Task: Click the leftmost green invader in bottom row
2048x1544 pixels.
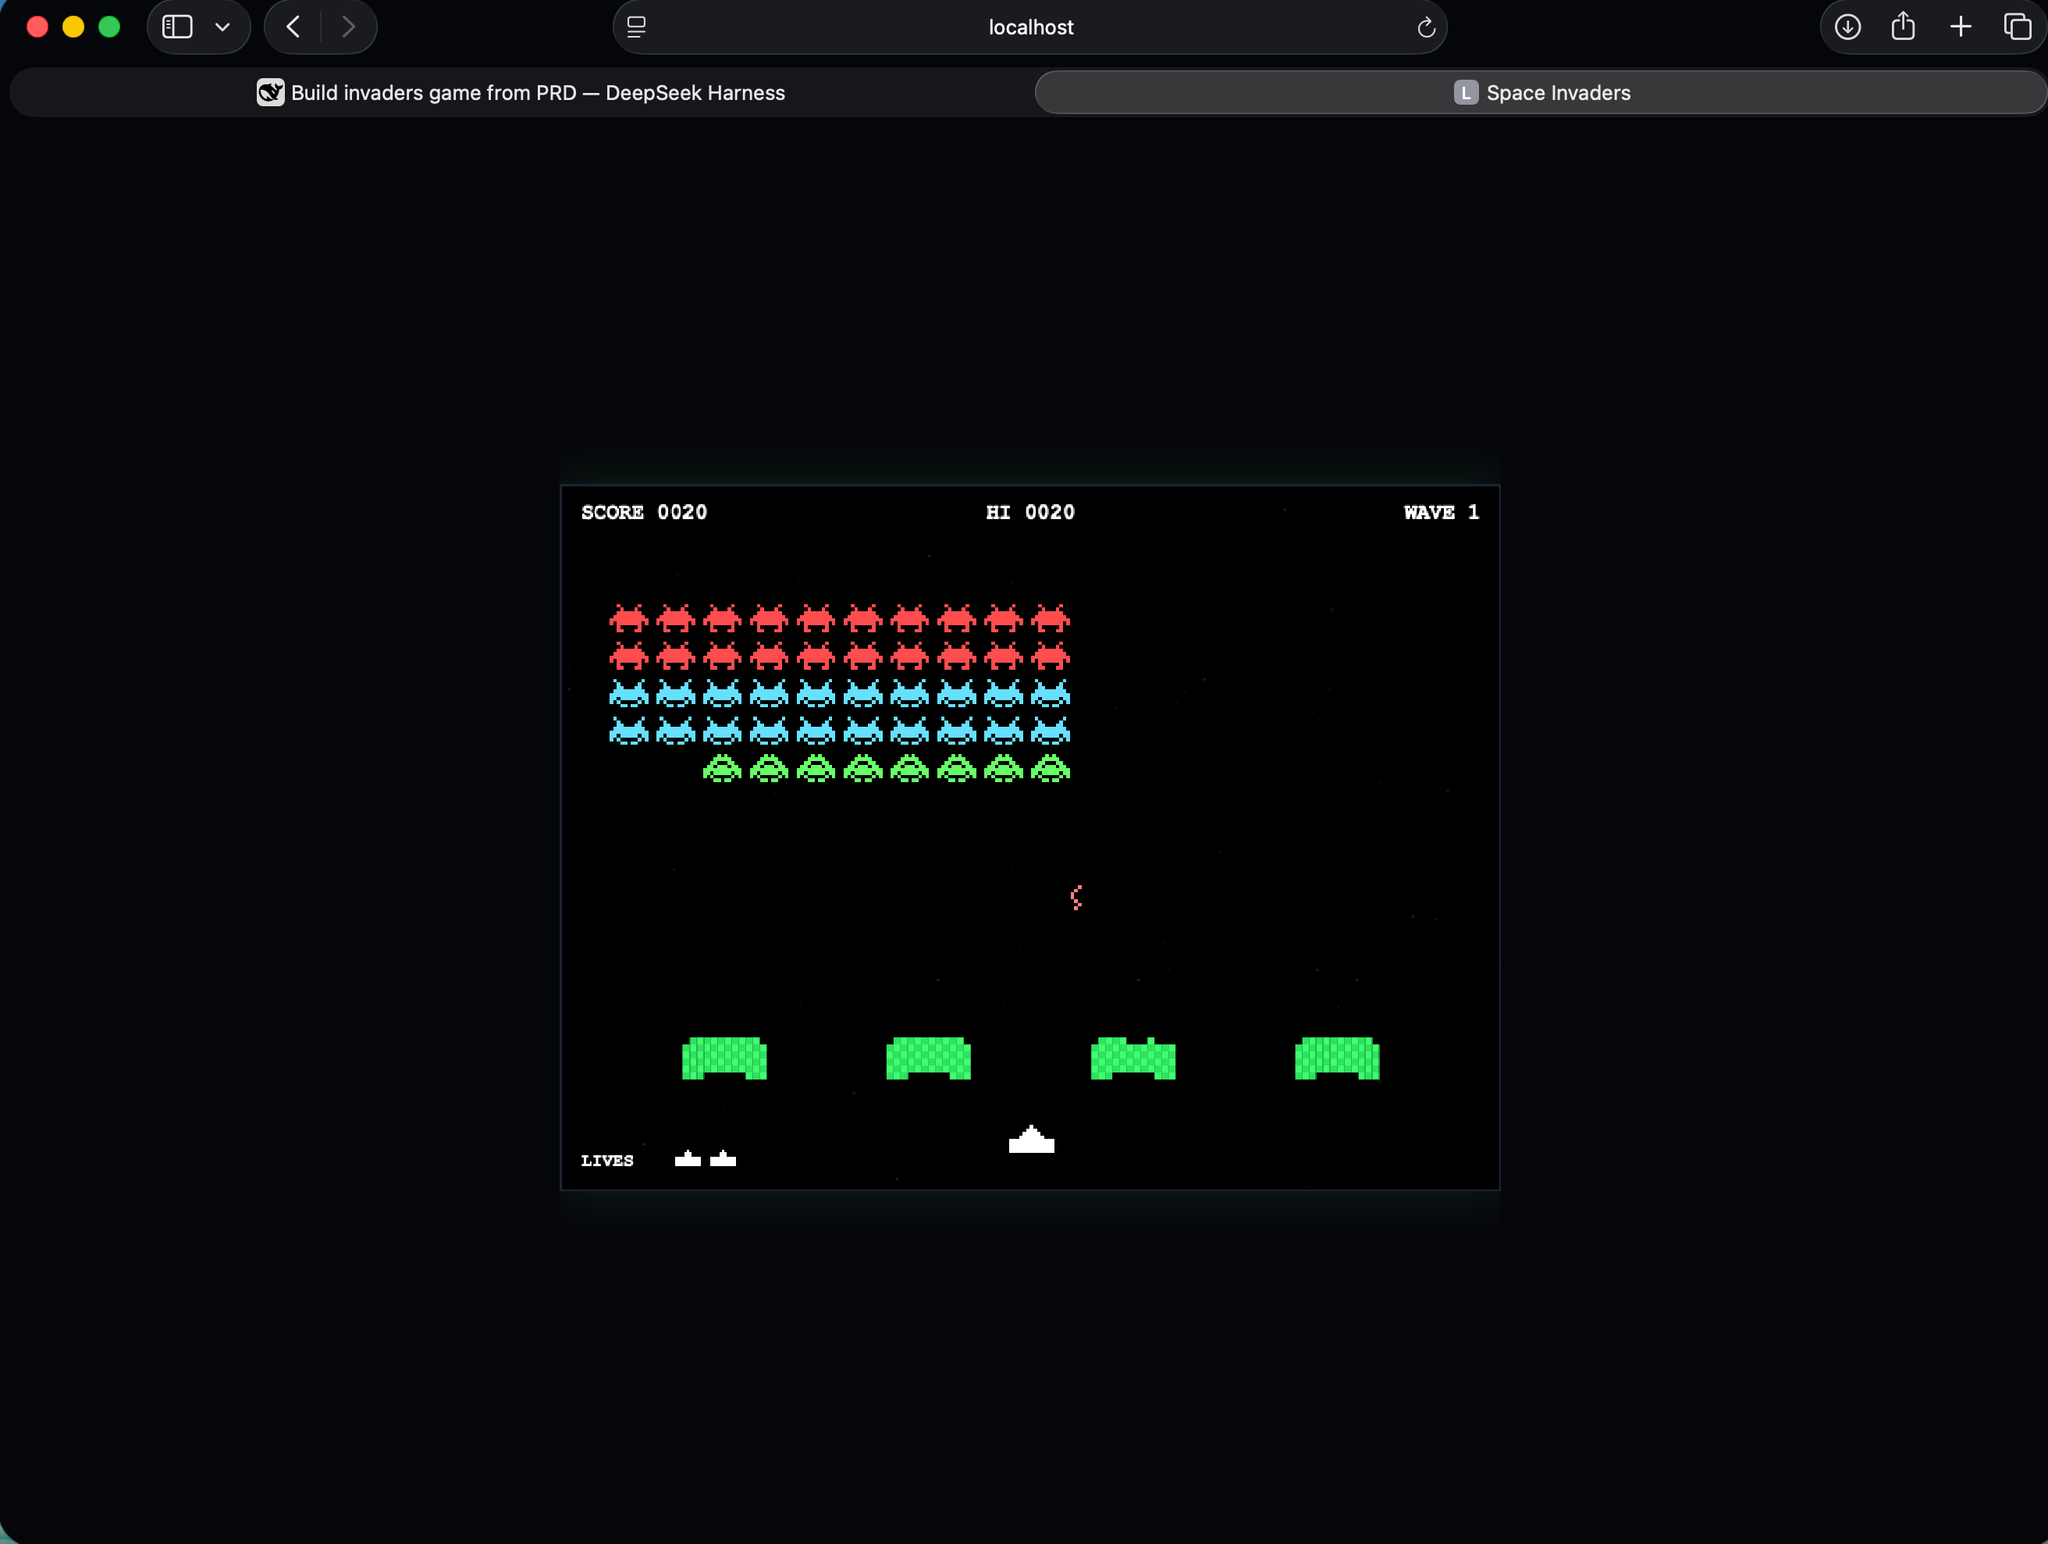Action: (x=722, y=768)
